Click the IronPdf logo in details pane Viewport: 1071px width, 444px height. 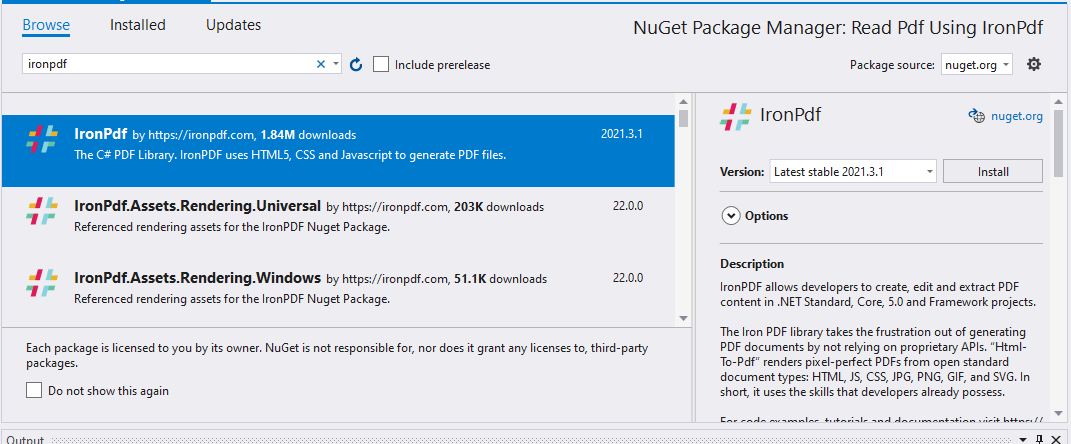[735, 116]
